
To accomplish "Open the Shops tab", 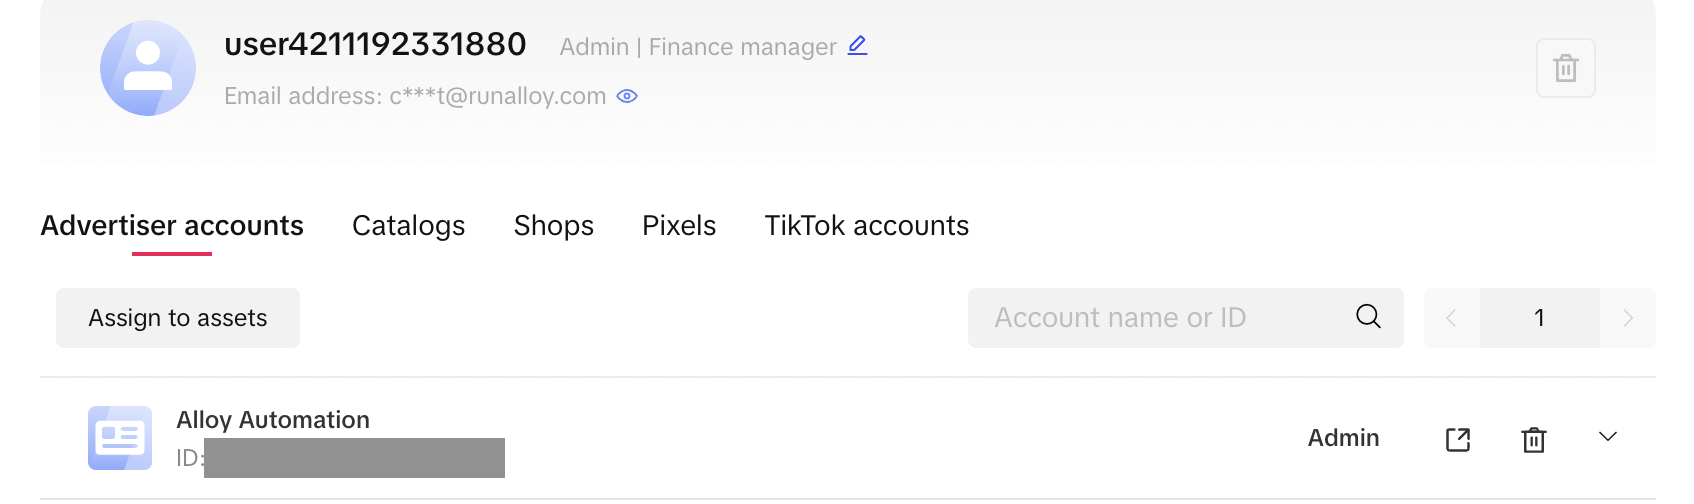I will 553,226.
